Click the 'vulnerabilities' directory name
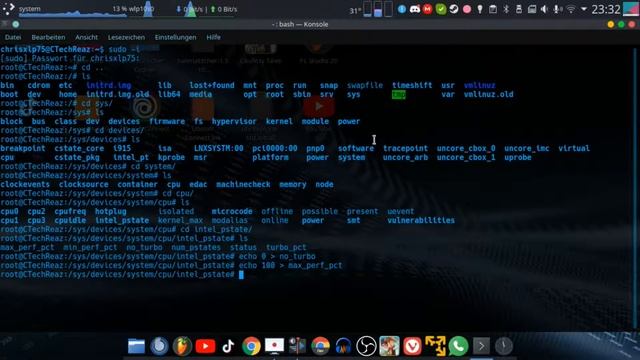This screenshot has width=640, height=360. point(421,221)
